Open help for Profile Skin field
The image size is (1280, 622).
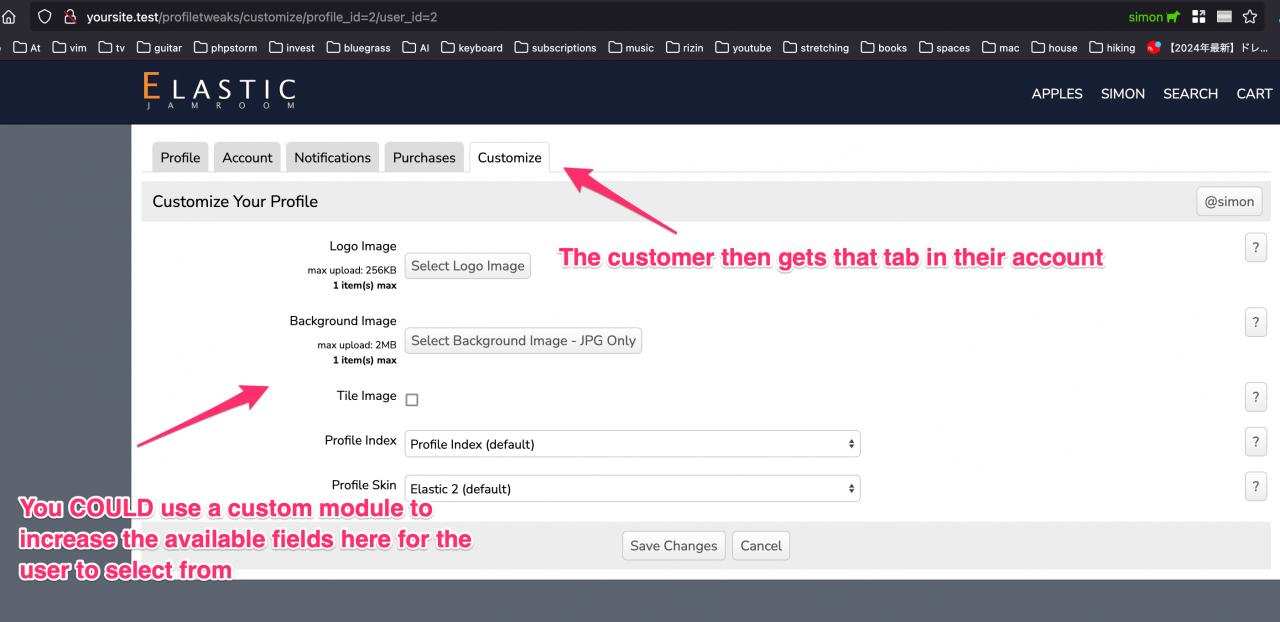[x=1255, y=486]
